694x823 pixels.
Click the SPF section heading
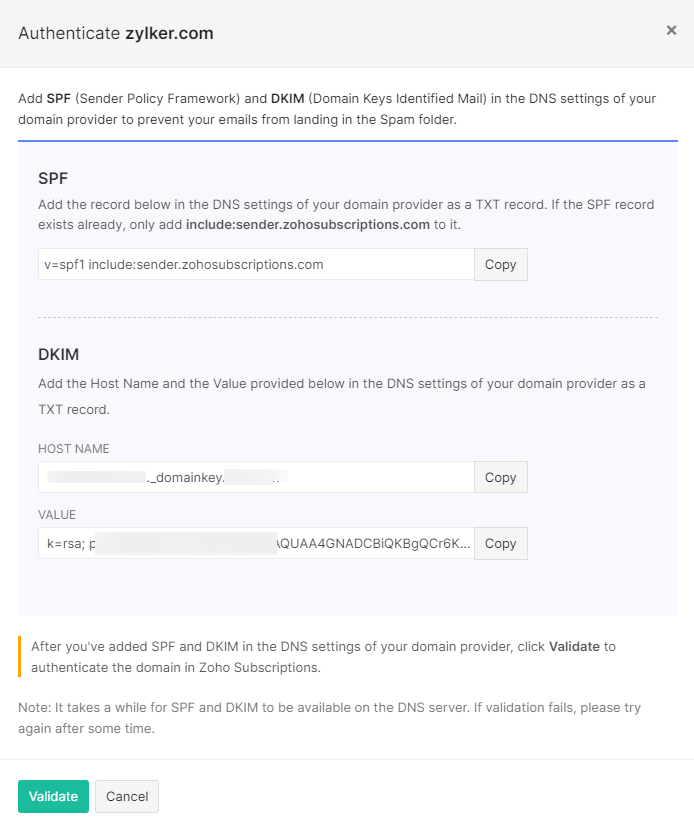pos(54,178)
